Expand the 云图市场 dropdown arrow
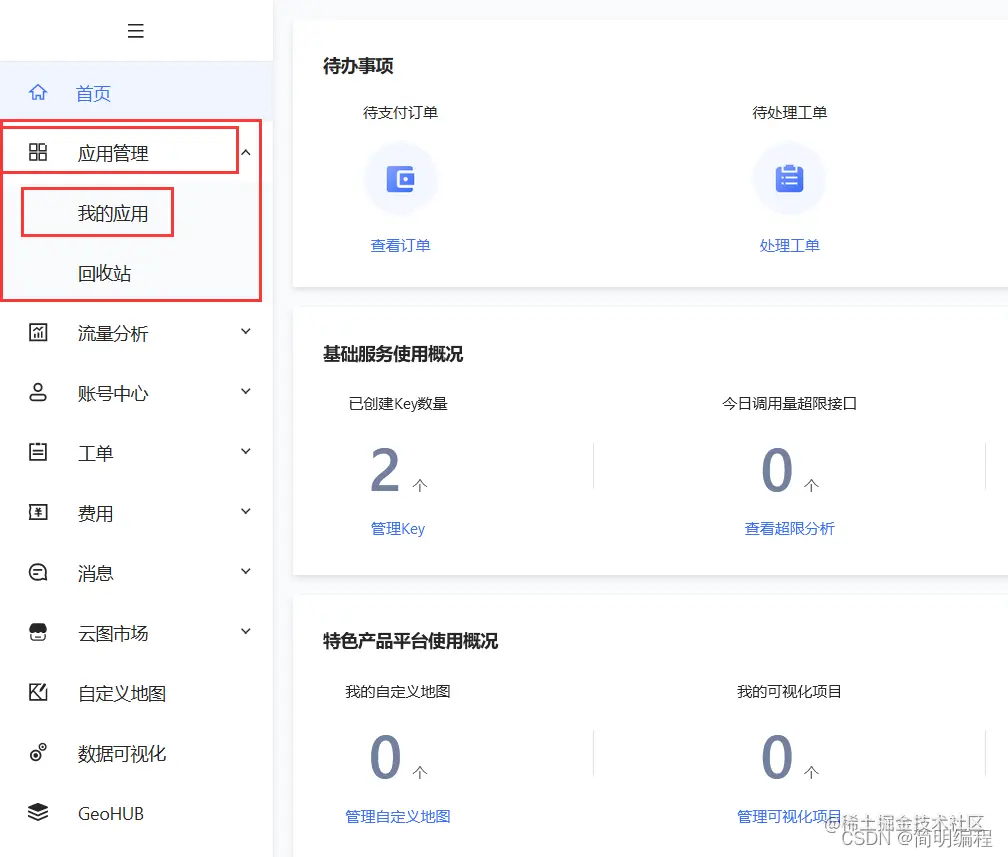 (x=245, y=631)
